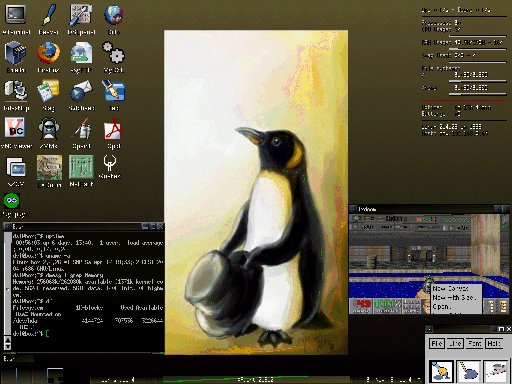The width and height of the screenshot is (512, 384).
Task: Open the blue server cube desktop icon
Action: pyautogui.click(x=15, y=53)
